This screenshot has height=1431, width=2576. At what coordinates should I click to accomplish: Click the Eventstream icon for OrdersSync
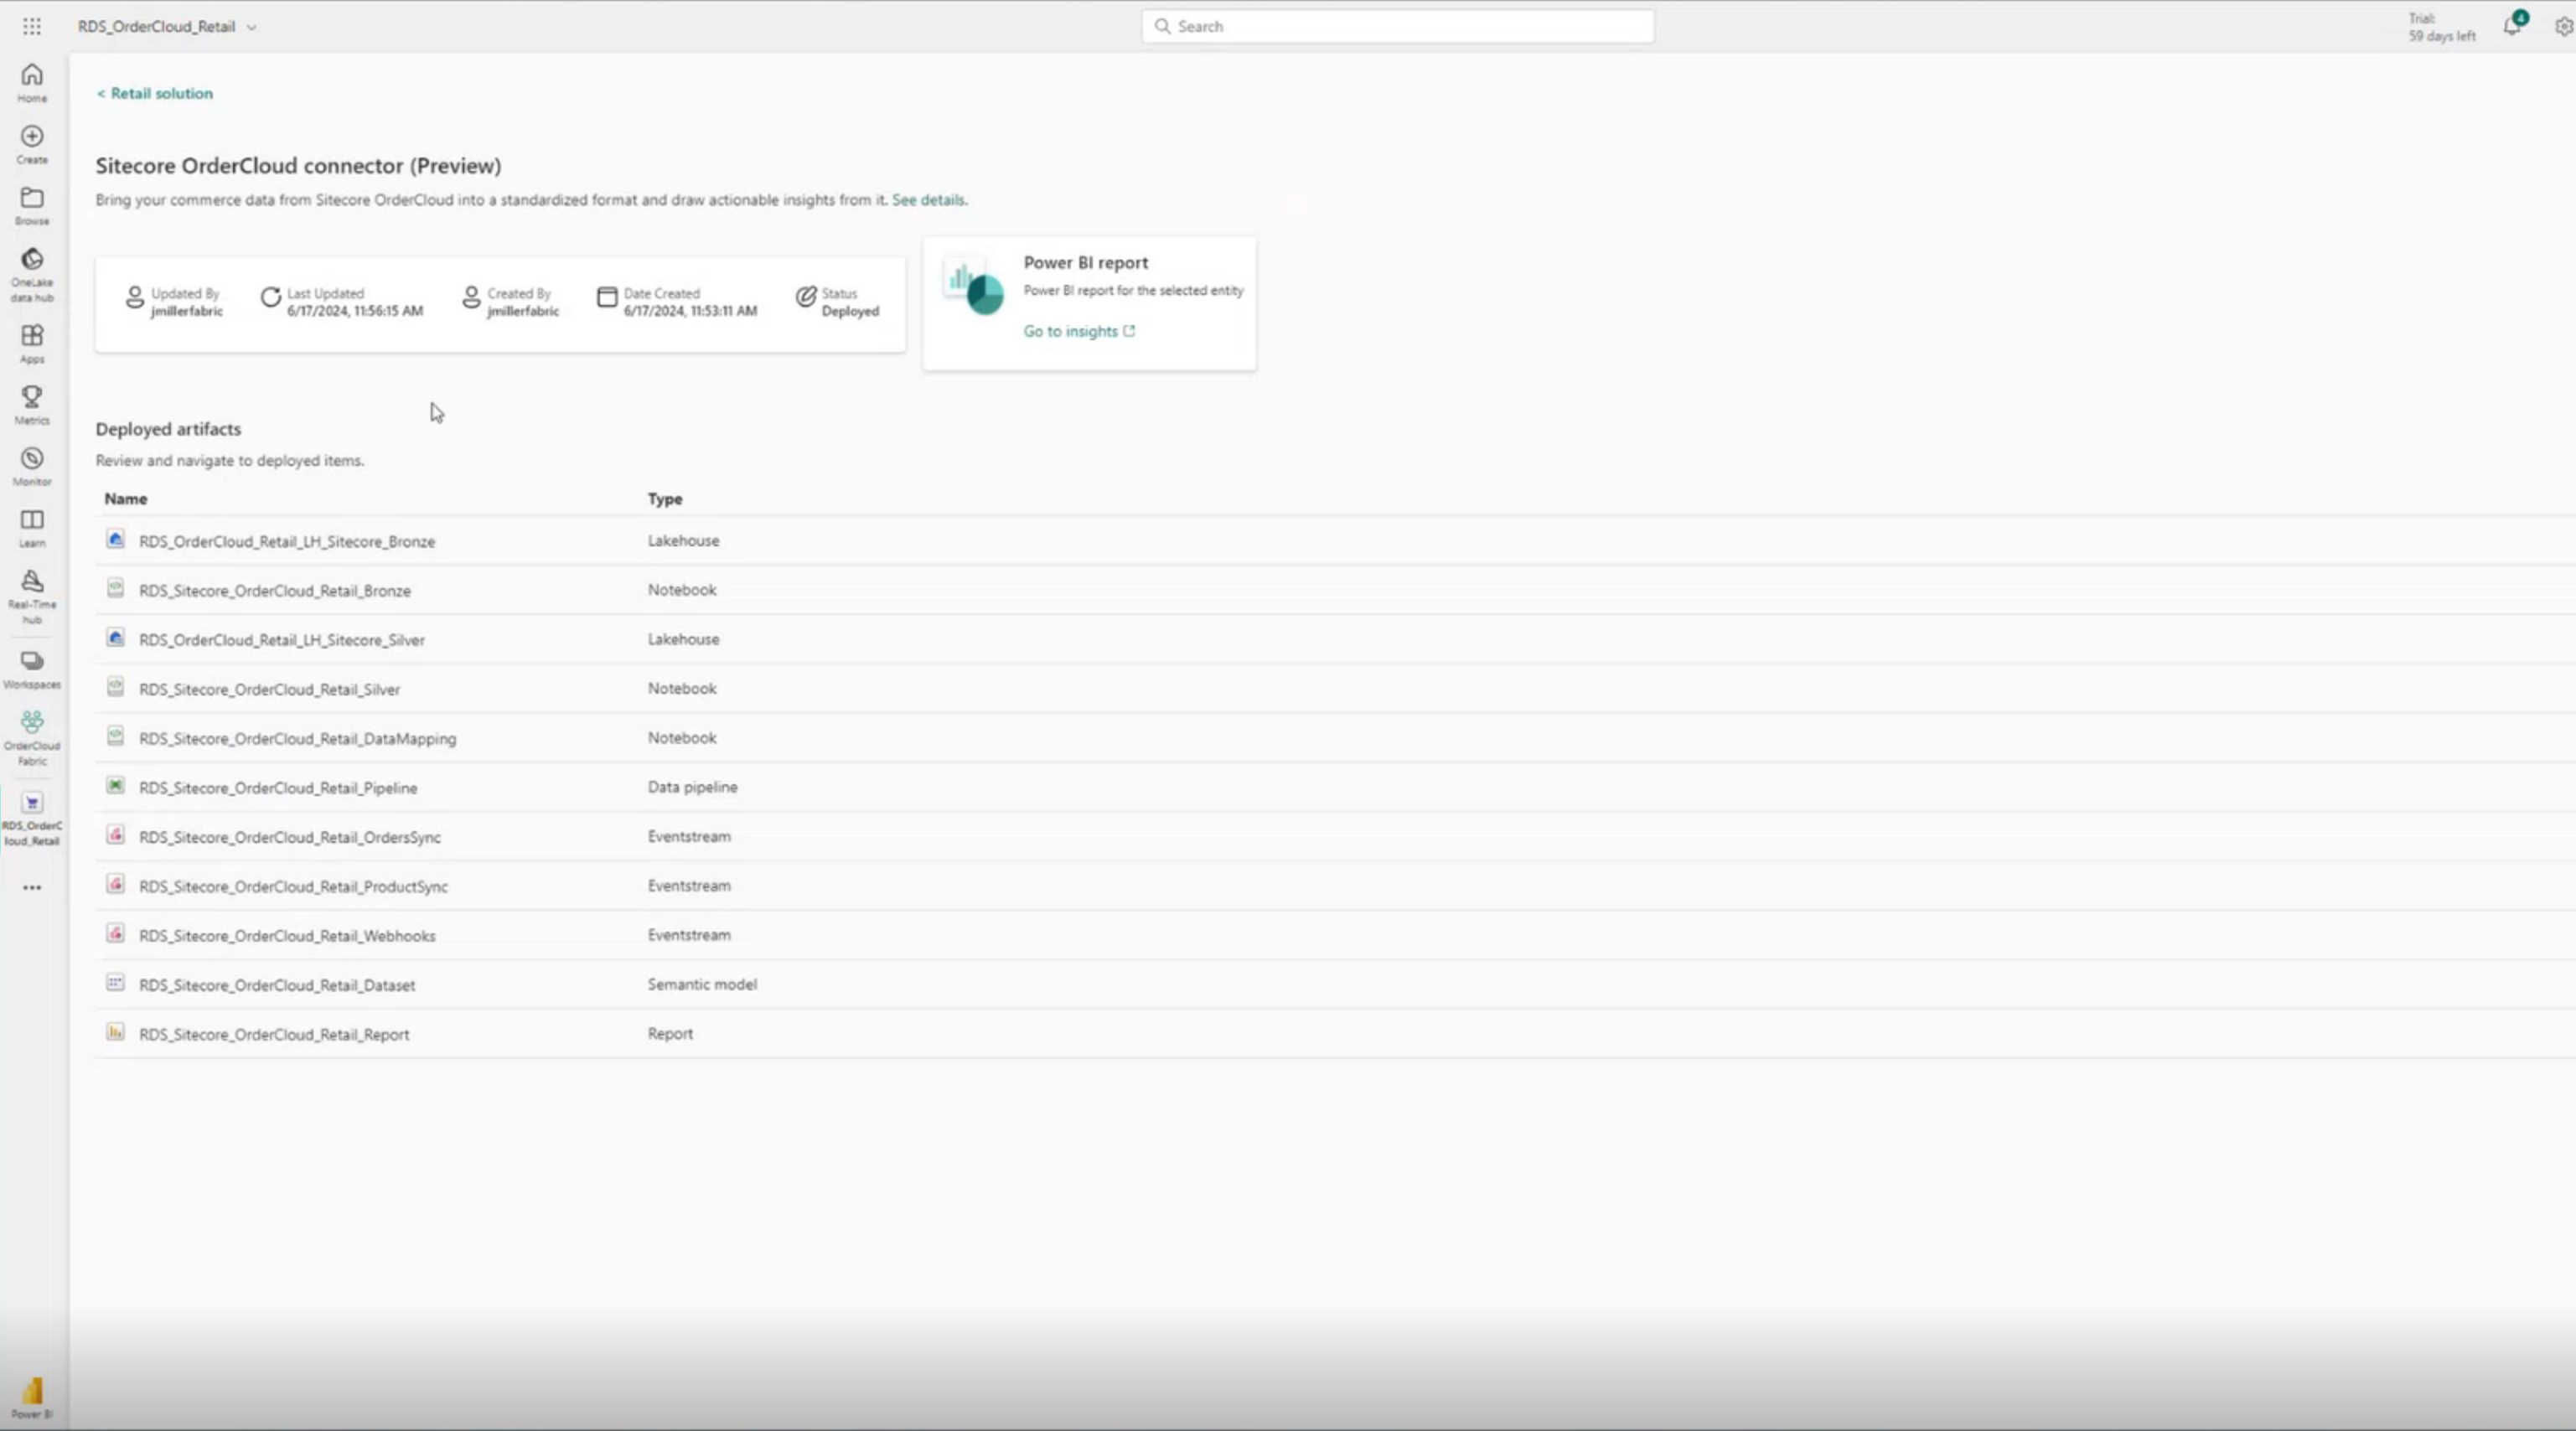(x=116, y=835)
